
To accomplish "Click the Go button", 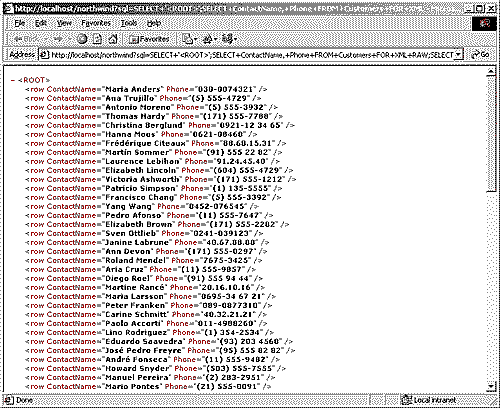I will coord(481,54).
